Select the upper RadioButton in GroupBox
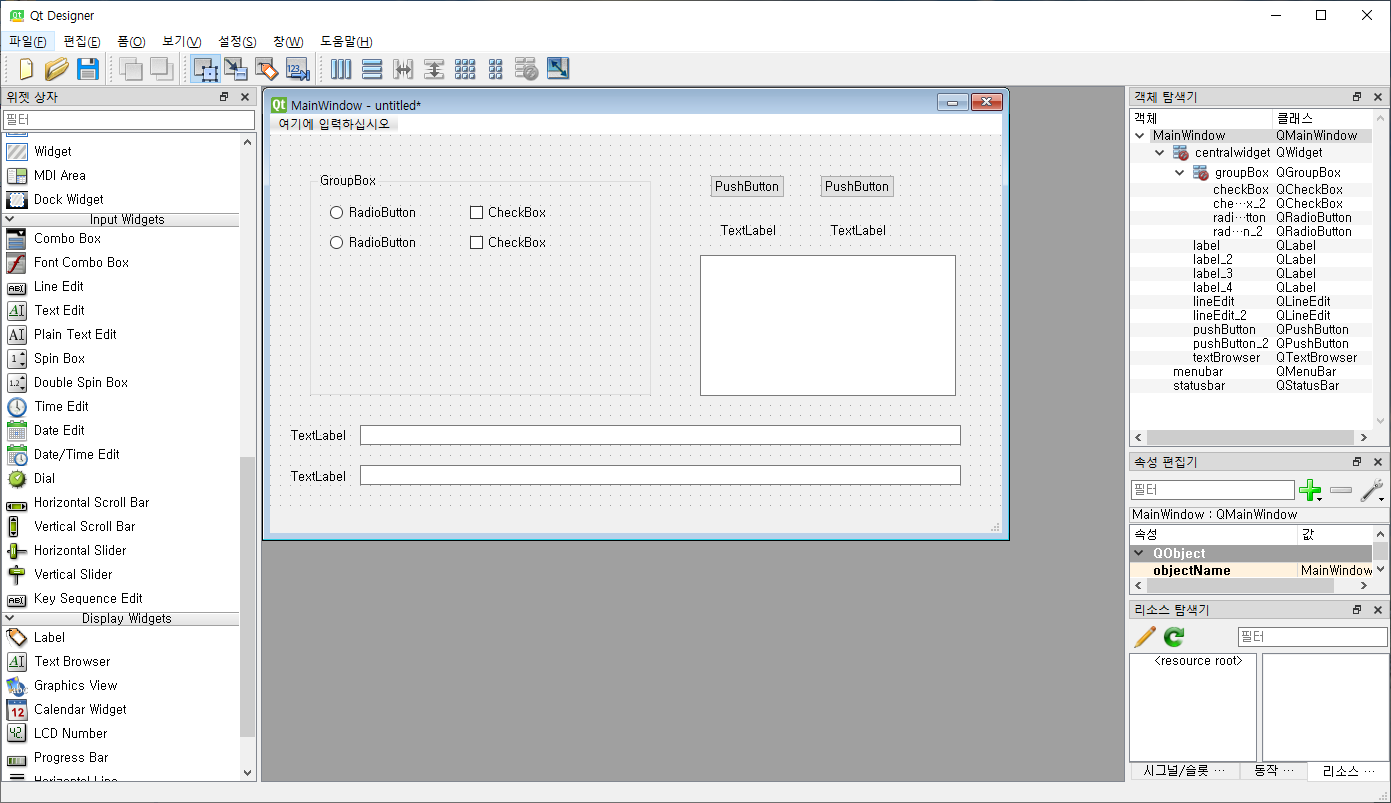This screenshot has height=803, width=1391. tap(373, 212)
